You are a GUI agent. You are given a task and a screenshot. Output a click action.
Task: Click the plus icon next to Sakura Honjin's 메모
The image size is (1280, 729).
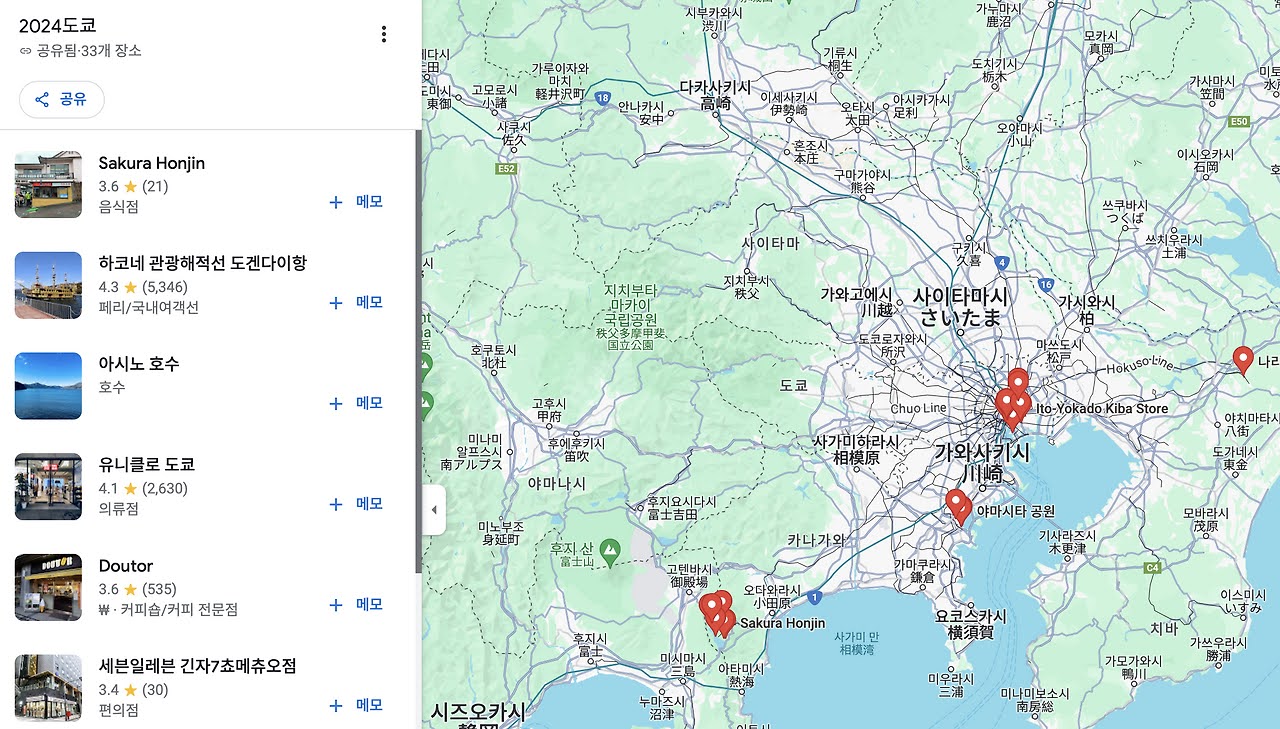coord(335,202)
